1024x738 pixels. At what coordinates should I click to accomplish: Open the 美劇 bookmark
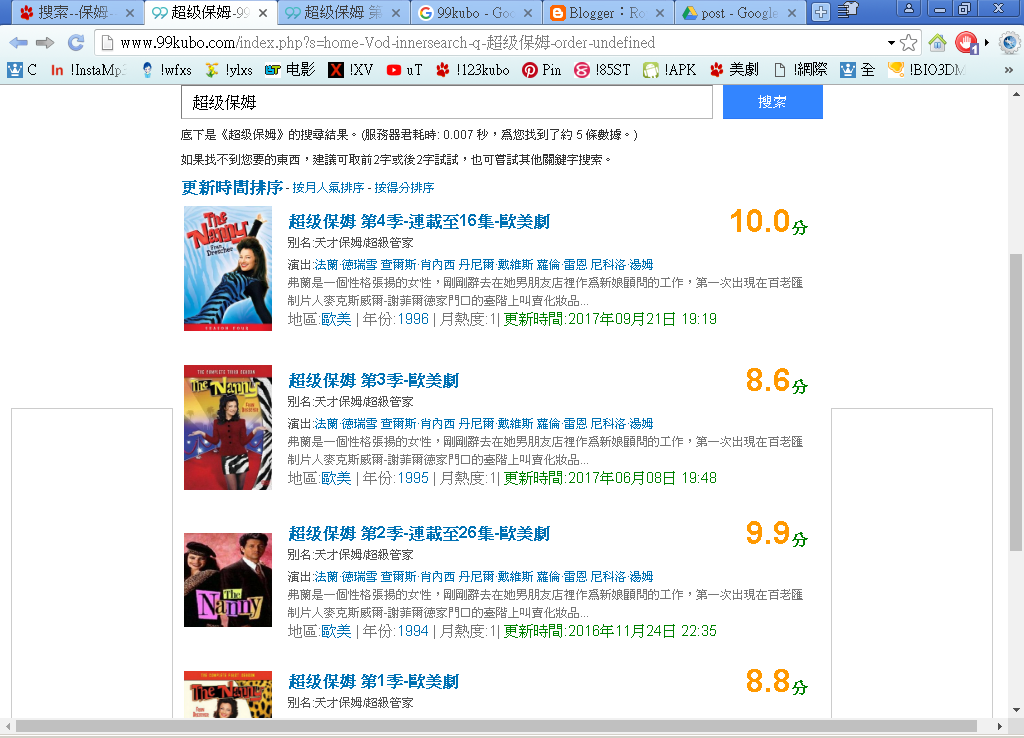point(735,70)
